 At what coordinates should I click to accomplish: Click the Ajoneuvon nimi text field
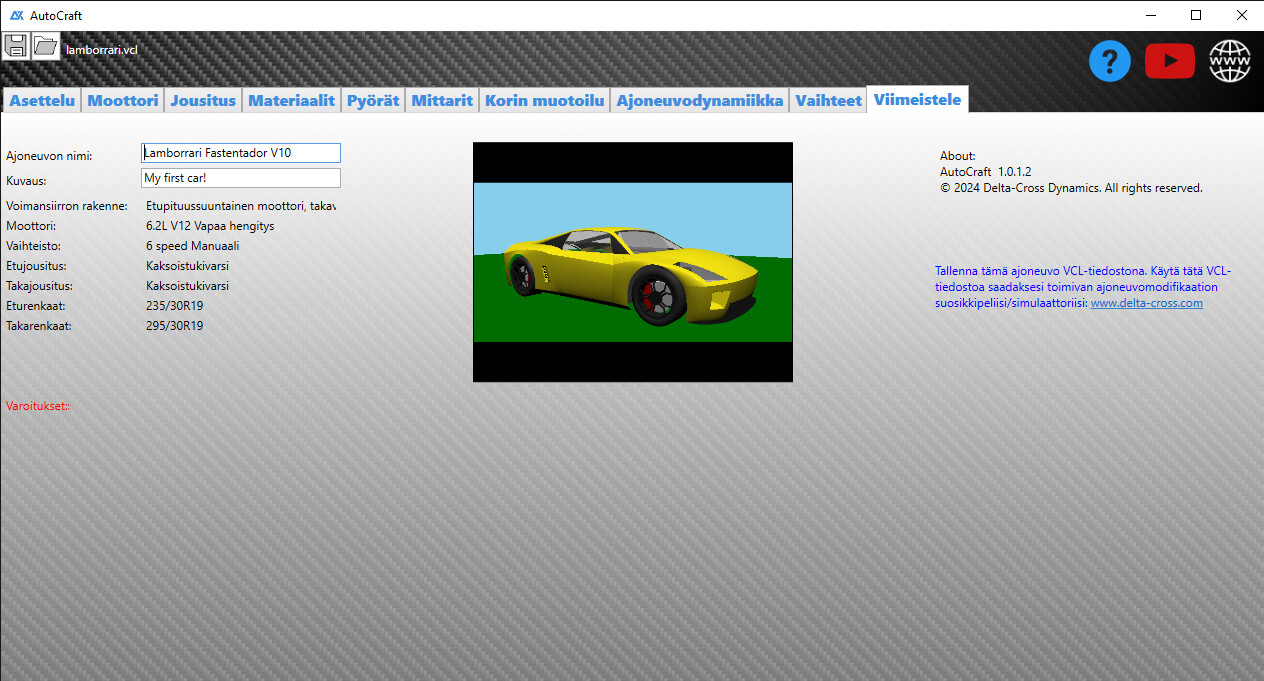(240, 153)
